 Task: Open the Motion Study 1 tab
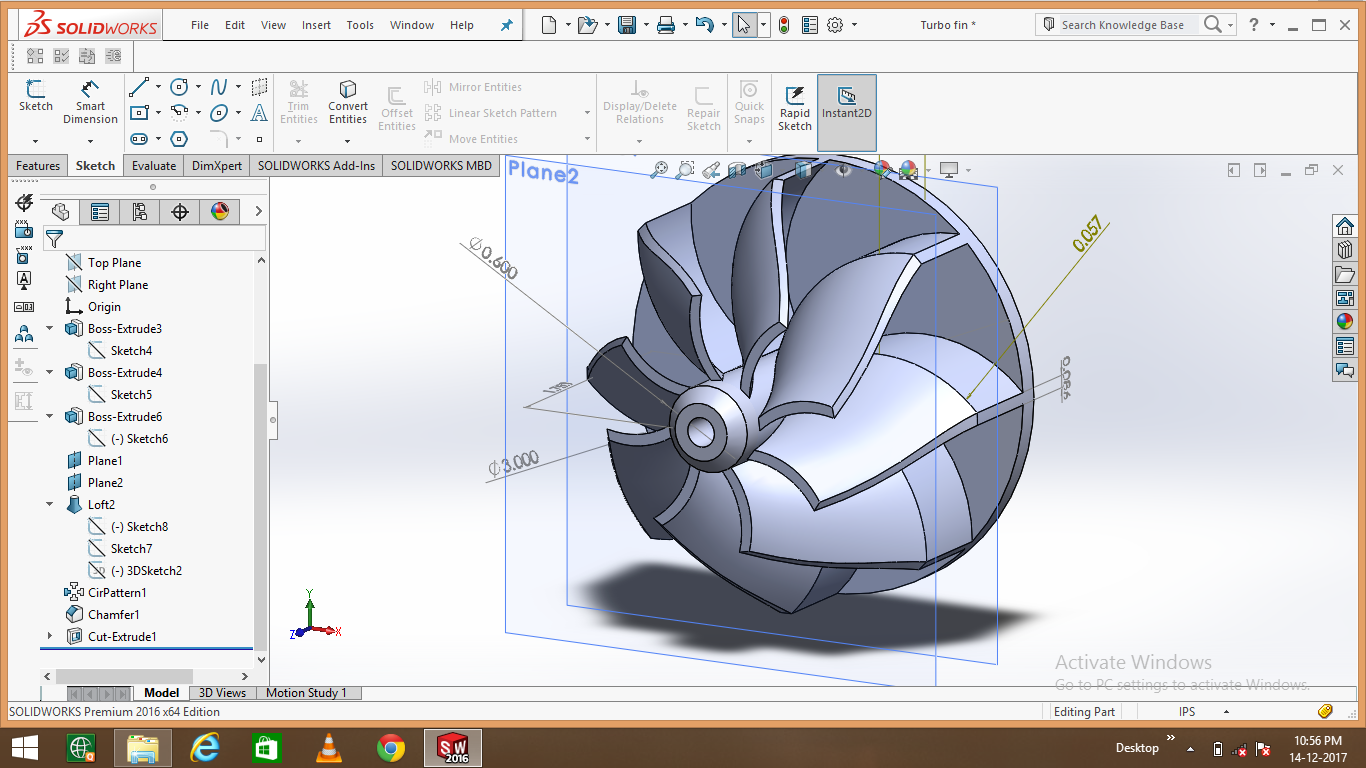pos(306,693)
